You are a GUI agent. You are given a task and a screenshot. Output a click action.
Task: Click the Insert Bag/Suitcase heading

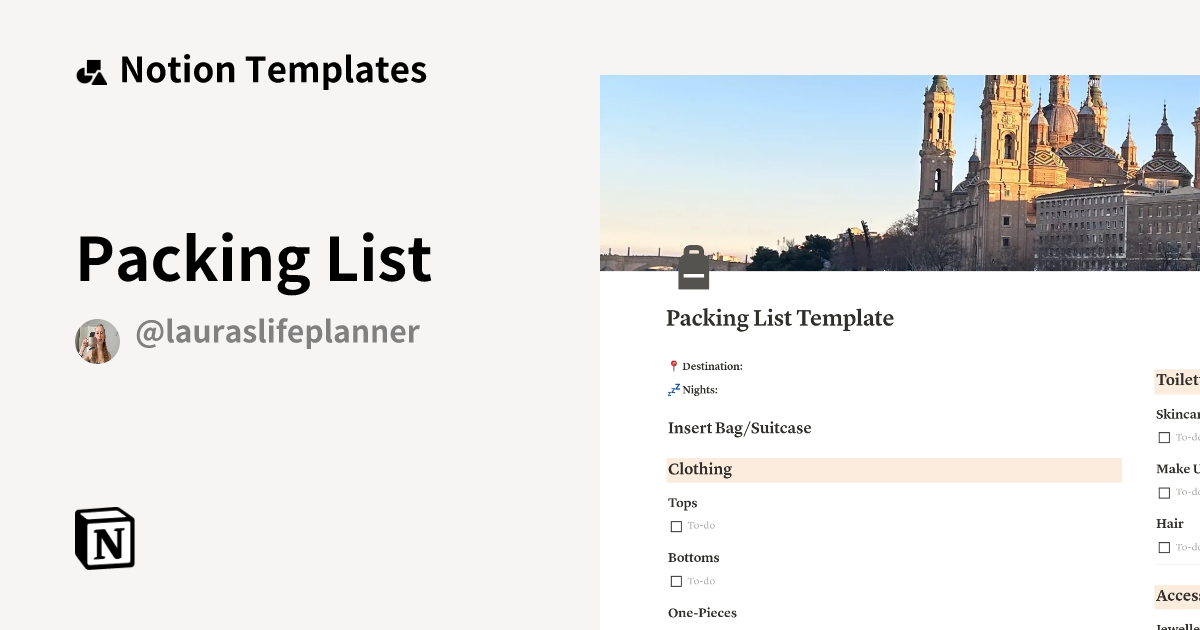pyautogui.click(x=740, y=428)
